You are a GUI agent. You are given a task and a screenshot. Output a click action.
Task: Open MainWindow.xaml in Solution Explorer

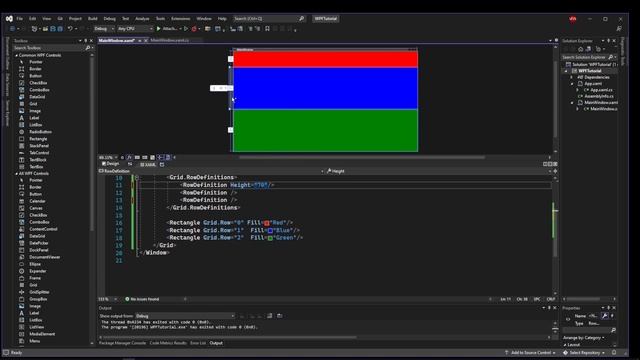(x=600, y=102)
